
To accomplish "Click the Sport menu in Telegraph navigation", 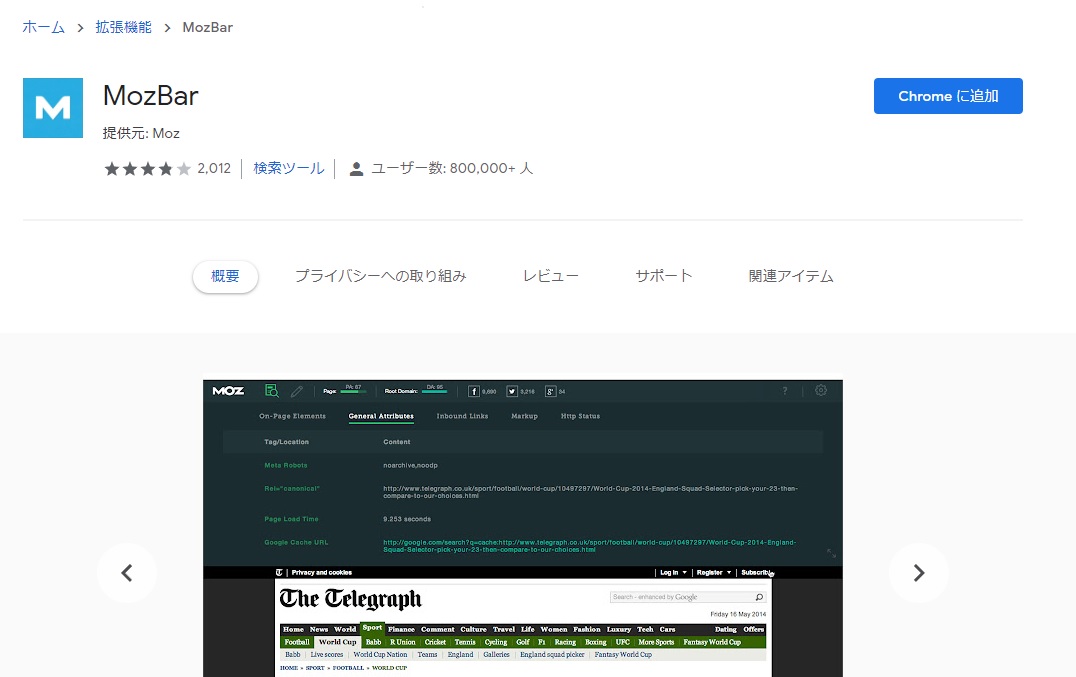I will pyautogui.click(x=373, y=628).
